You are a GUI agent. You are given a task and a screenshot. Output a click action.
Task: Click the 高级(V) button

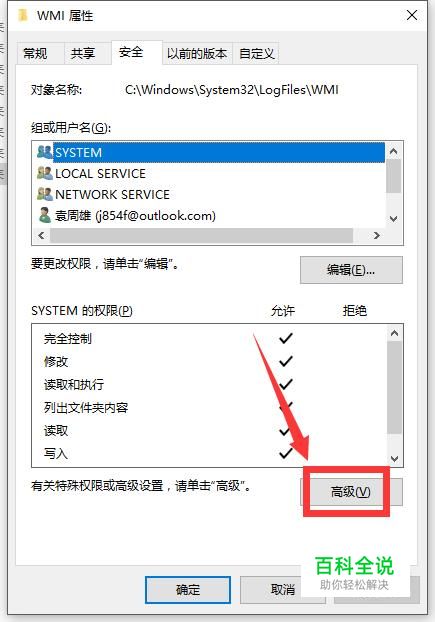pos(351,492)
